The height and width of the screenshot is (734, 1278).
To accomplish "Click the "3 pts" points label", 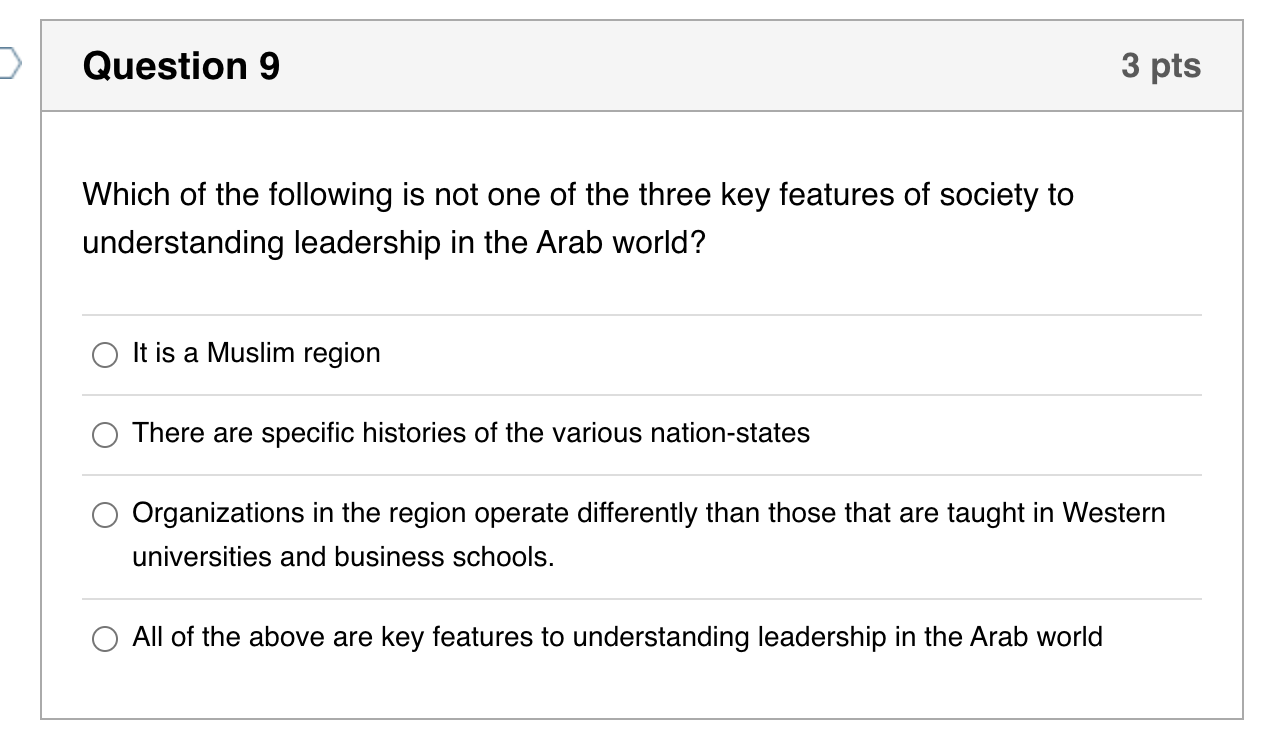I will pos(1160,66).
